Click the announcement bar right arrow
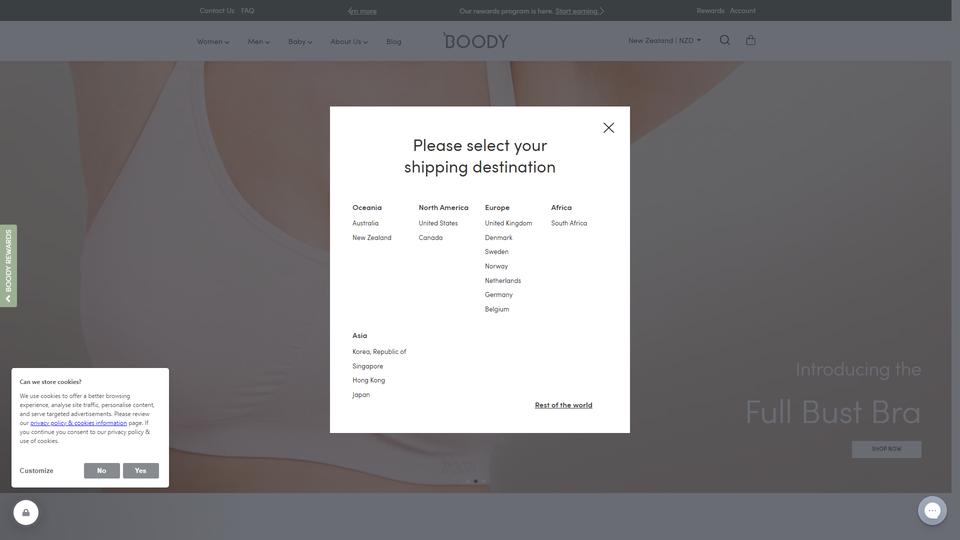 point(602,11)
